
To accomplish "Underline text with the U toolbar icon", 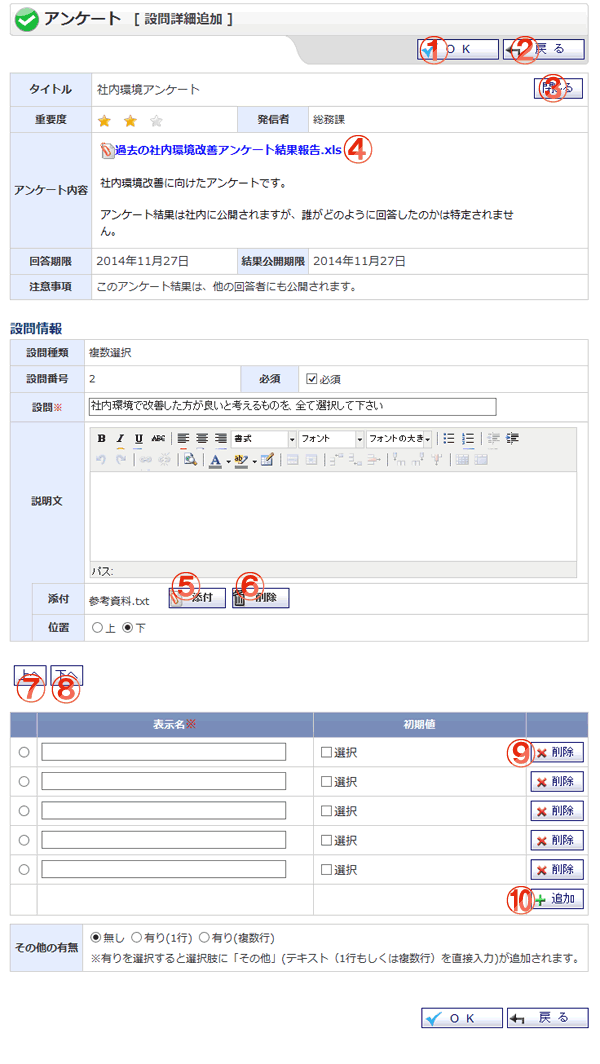I will point(138,438).
